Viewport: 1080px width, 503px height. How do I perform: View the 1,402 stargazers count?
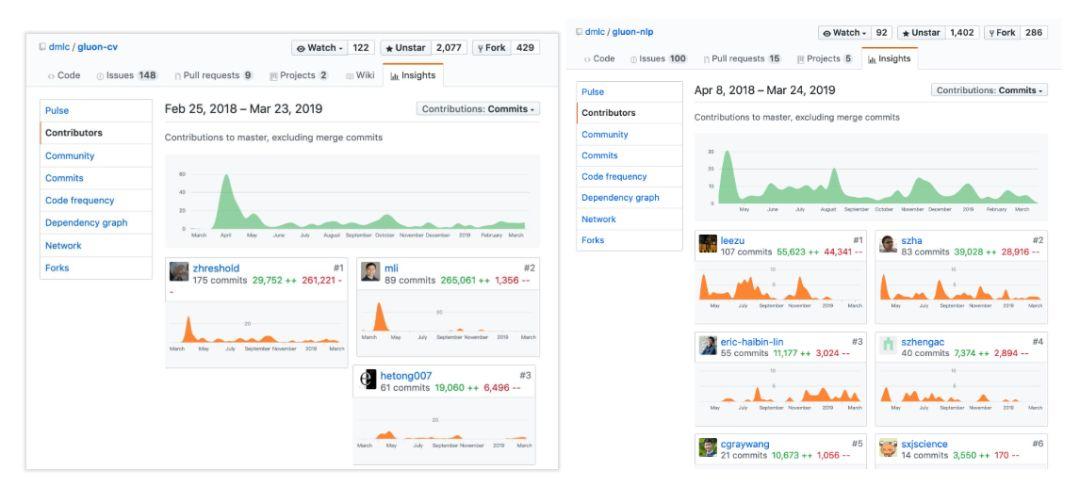(x=962, y=32)
